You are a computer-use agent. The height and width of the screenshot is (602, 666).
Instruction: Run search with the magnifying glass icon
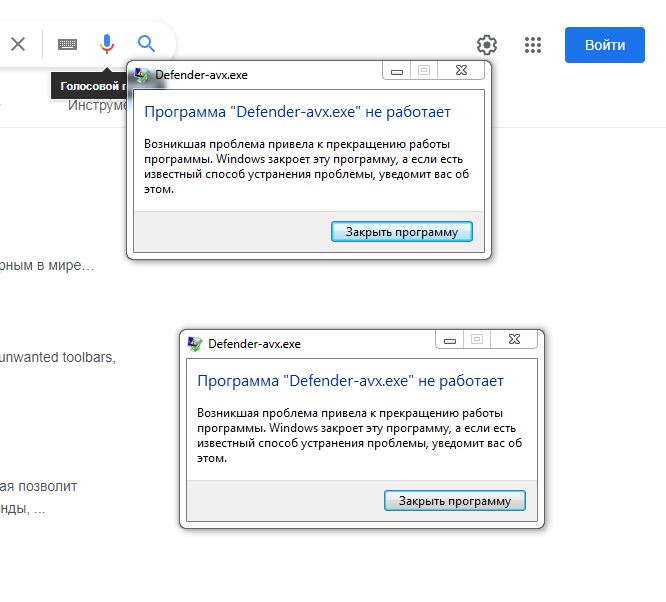pyautogui.click(x=146, y=44)
